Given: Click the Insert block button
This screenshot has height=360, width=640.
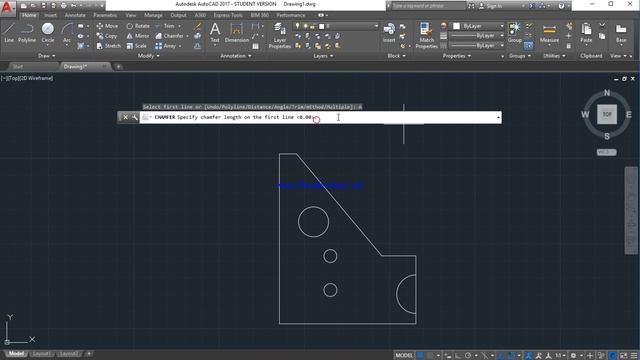Looking at the screenshot, I should pyautogui.click(x=389, y=33).
